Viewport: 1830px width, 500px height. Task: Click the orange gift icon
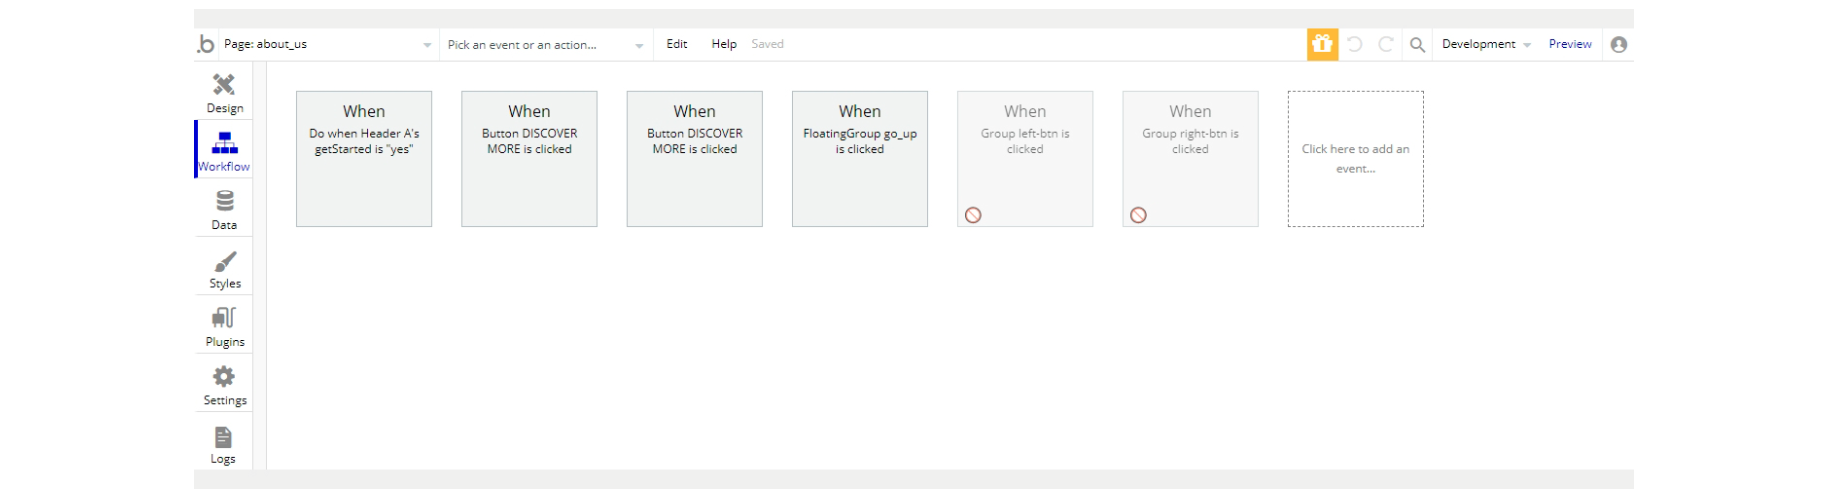coord(1322,44)
